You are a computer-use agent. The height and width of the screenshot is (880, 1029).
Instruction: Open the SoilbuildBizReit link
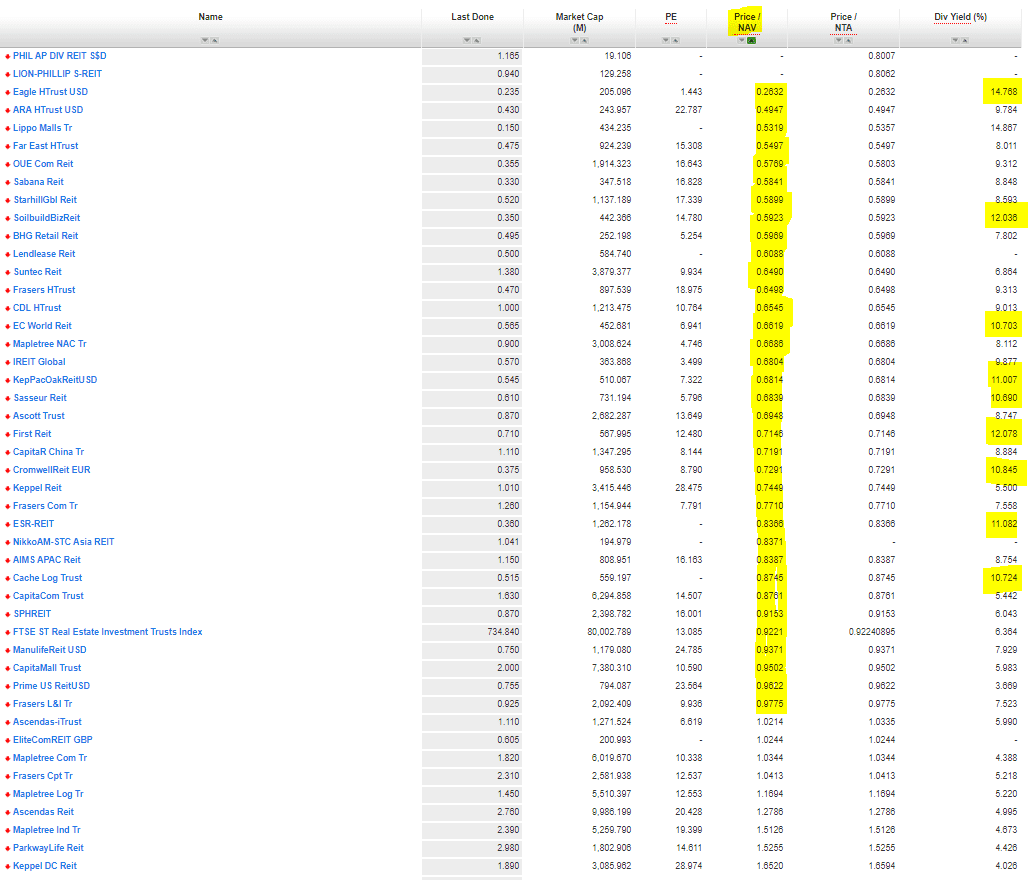coord(47,218)
